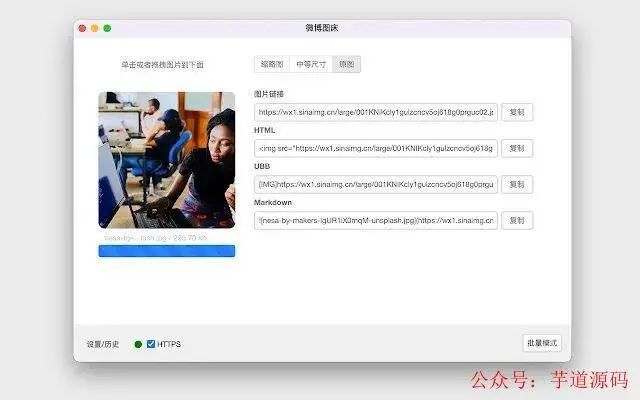Viewport: 640px width, 400px height.
Task: Click the UBB label
Action: coord(262,166)
